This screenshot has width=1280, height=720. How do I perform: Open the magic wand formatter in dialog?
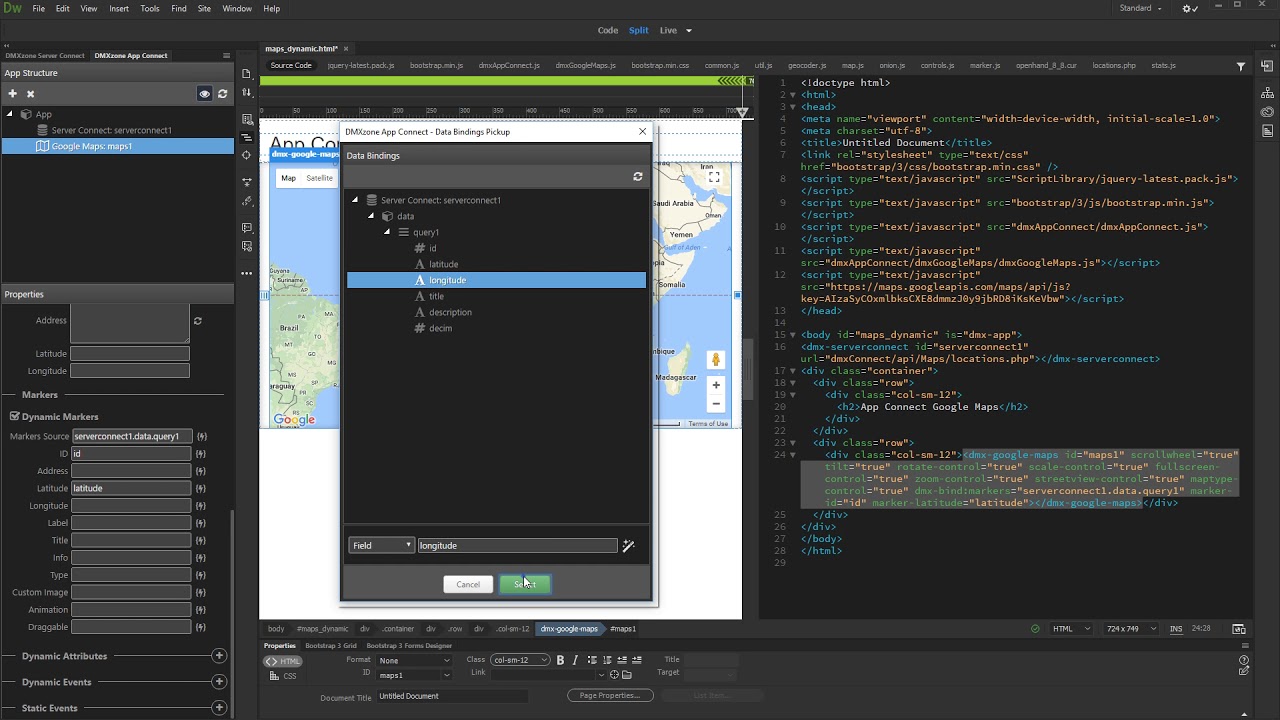pyautogui.click(x=628, y=545)
